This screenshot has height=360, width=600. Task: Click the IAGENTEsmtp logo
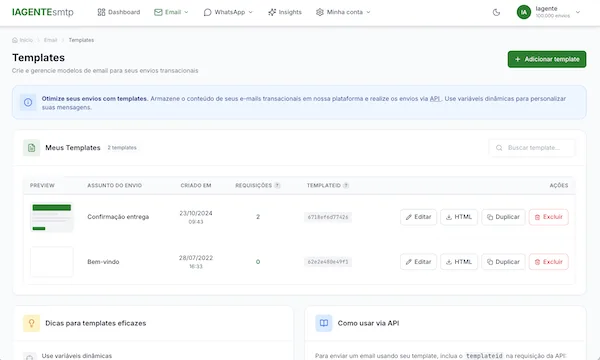[42, 12]
